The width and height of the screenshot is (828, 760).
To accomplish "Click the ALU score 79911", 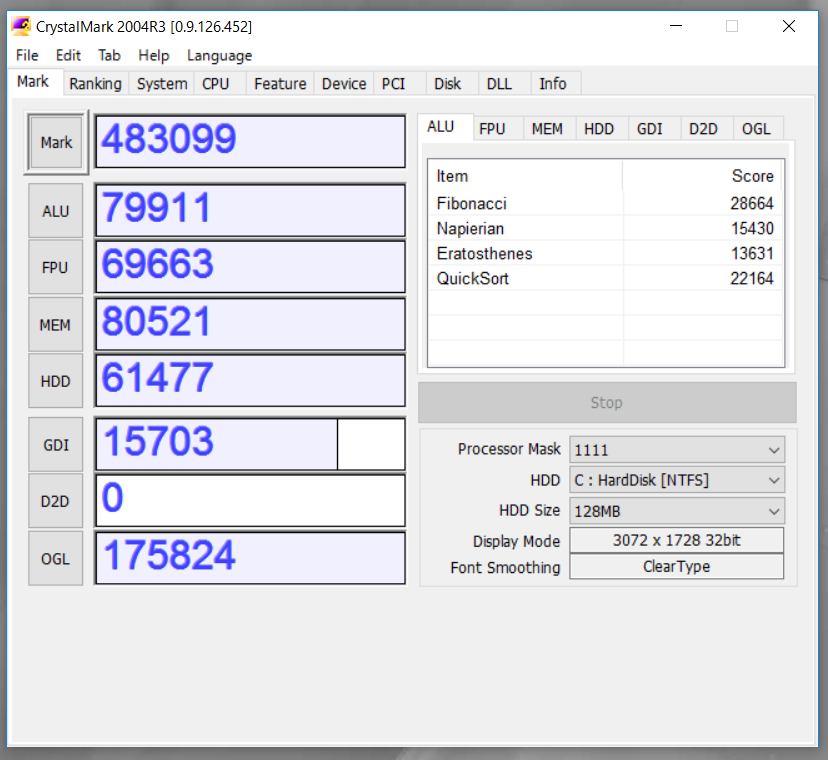I will point(250,210).
